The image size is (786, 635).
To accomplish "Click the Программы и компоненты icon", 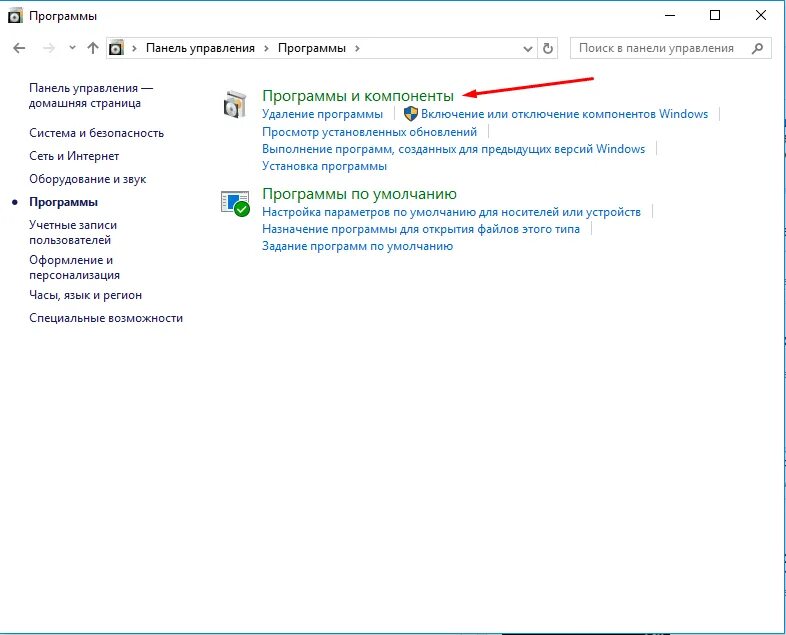I will pyautogui.click(x=235, y=104).
